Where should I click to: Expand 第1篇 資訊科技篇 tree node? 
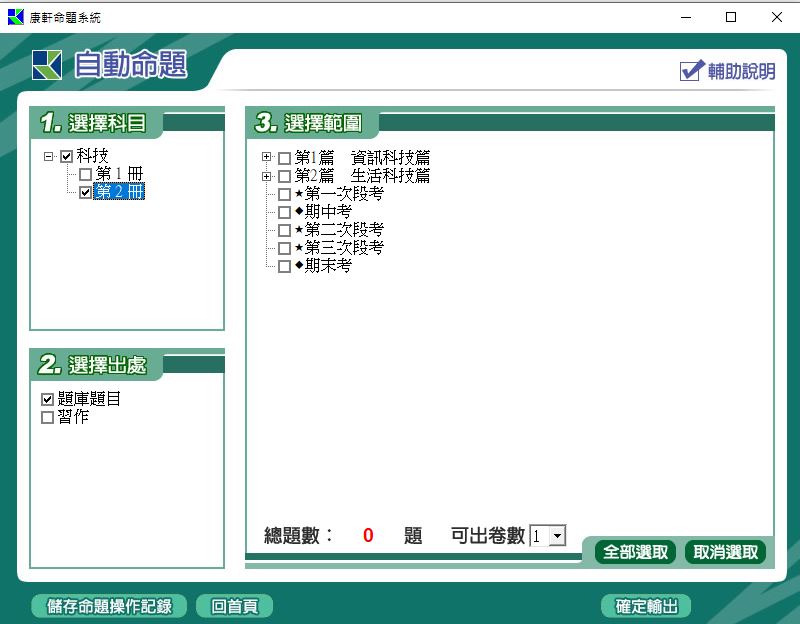point(266,158)
